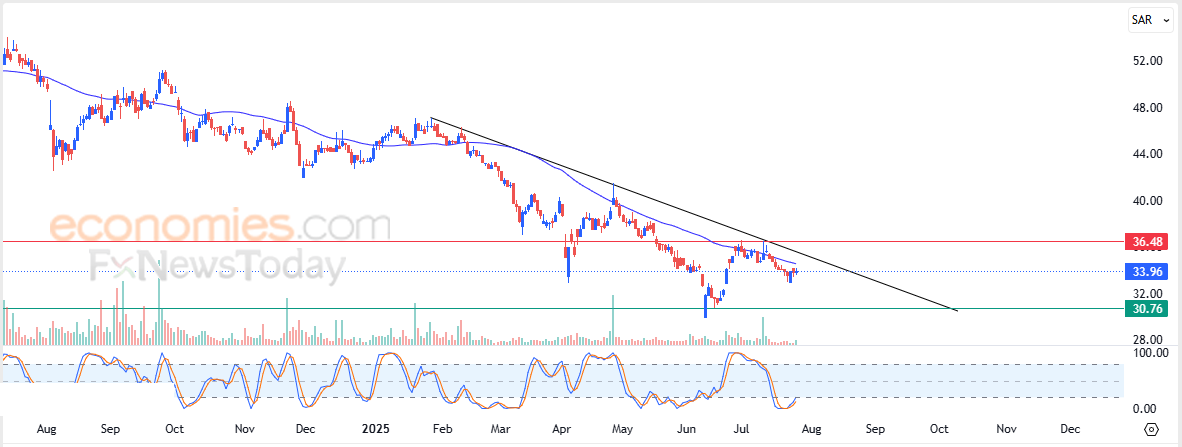Click the Feb label on time axis
Image resolution: width=1182 pixels, height=447 pixels.
[x=442, y=429]
